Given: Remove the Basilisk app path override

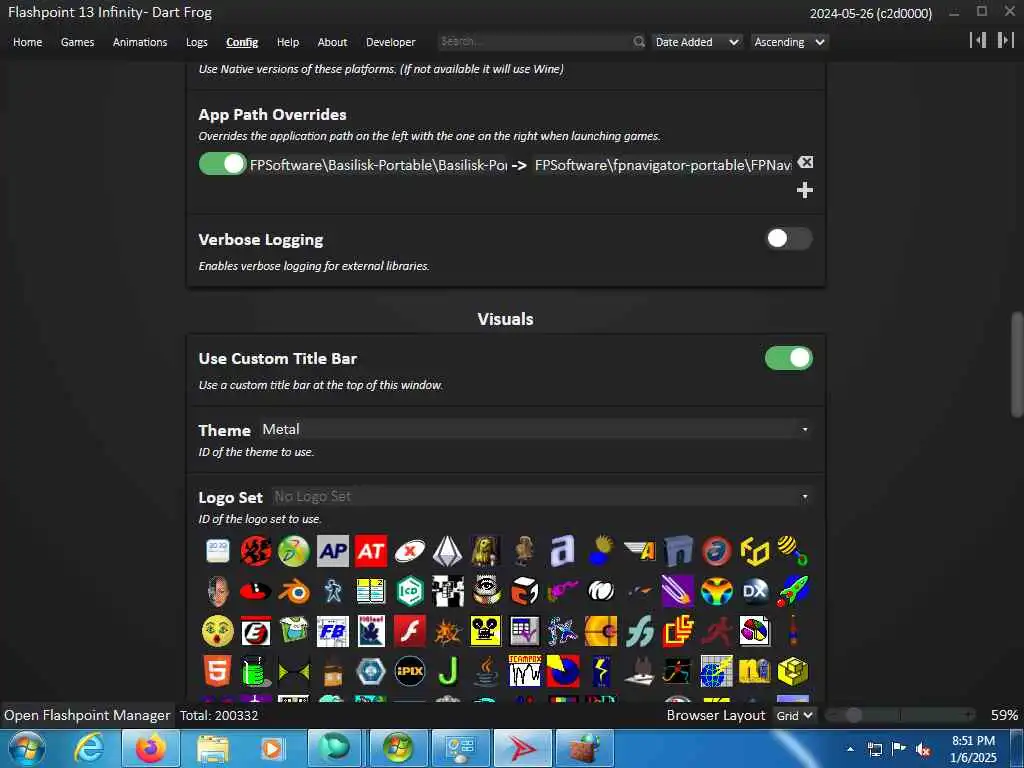Looking at the screenshot, I should (805, 163).
